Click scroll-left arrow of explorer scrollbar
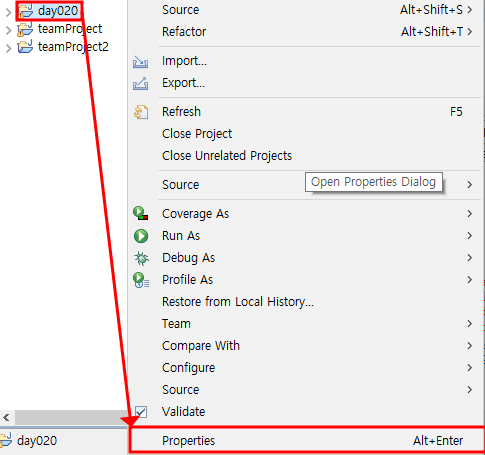This screenshot has width=485, height=455. (6, 417)
